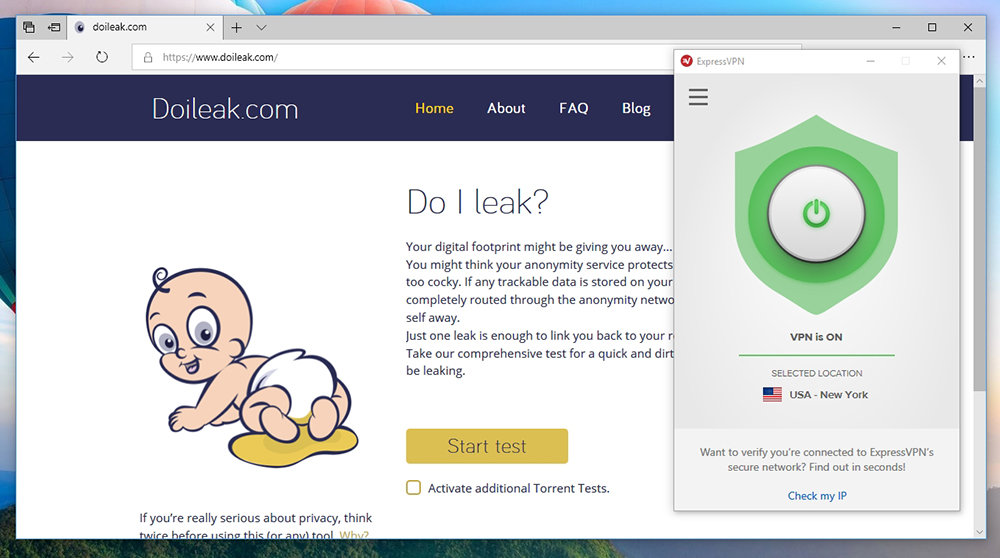Choose the USA - New York selected location

click(x=816, y=395)
